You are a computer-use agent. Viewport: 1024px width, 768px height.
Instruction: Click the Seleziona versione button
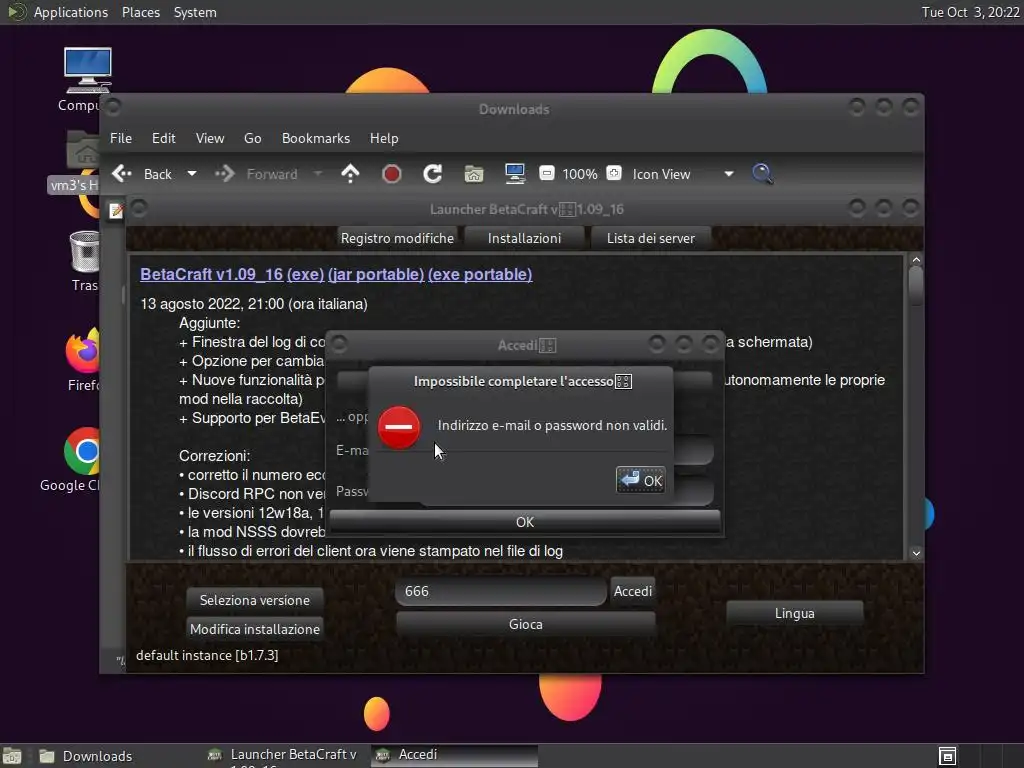coord(255,600)
